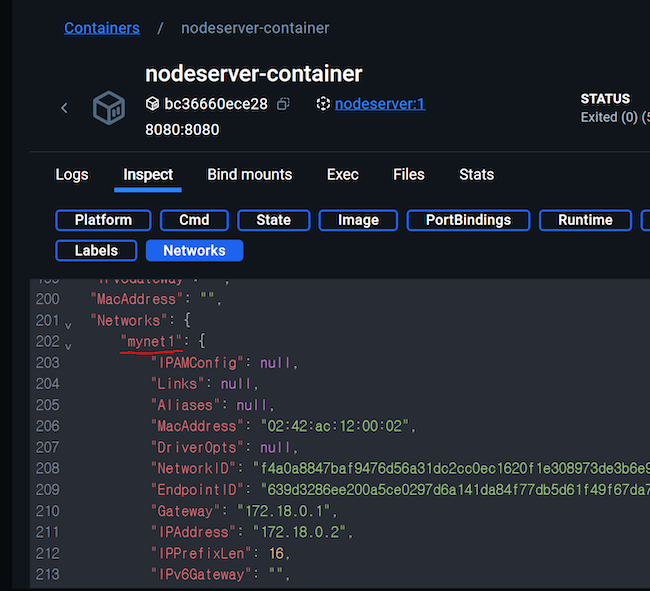The height and width of the screenshot is (591, 650).
Task: Click the nodeserver-container heading
Action: coord(254,74)
